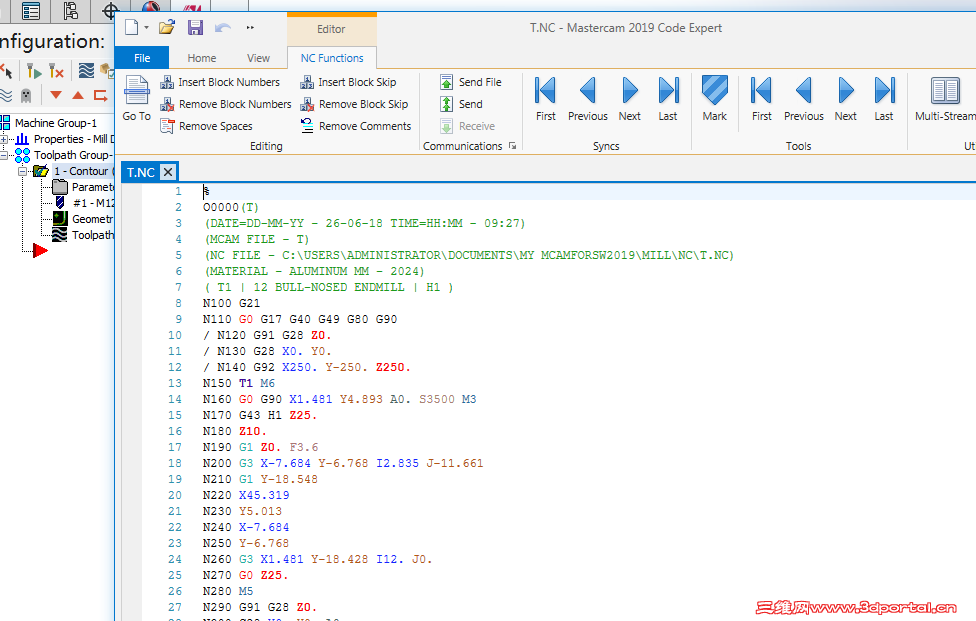This screenshot has width=976, height=621.
Task: Go to Next mark in Tools
Action: [845, 99]
